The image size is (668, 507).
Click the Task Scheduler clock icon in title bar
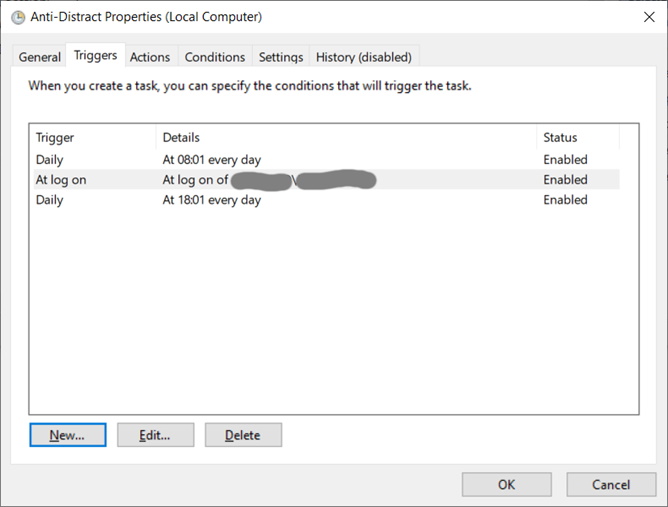18,17
